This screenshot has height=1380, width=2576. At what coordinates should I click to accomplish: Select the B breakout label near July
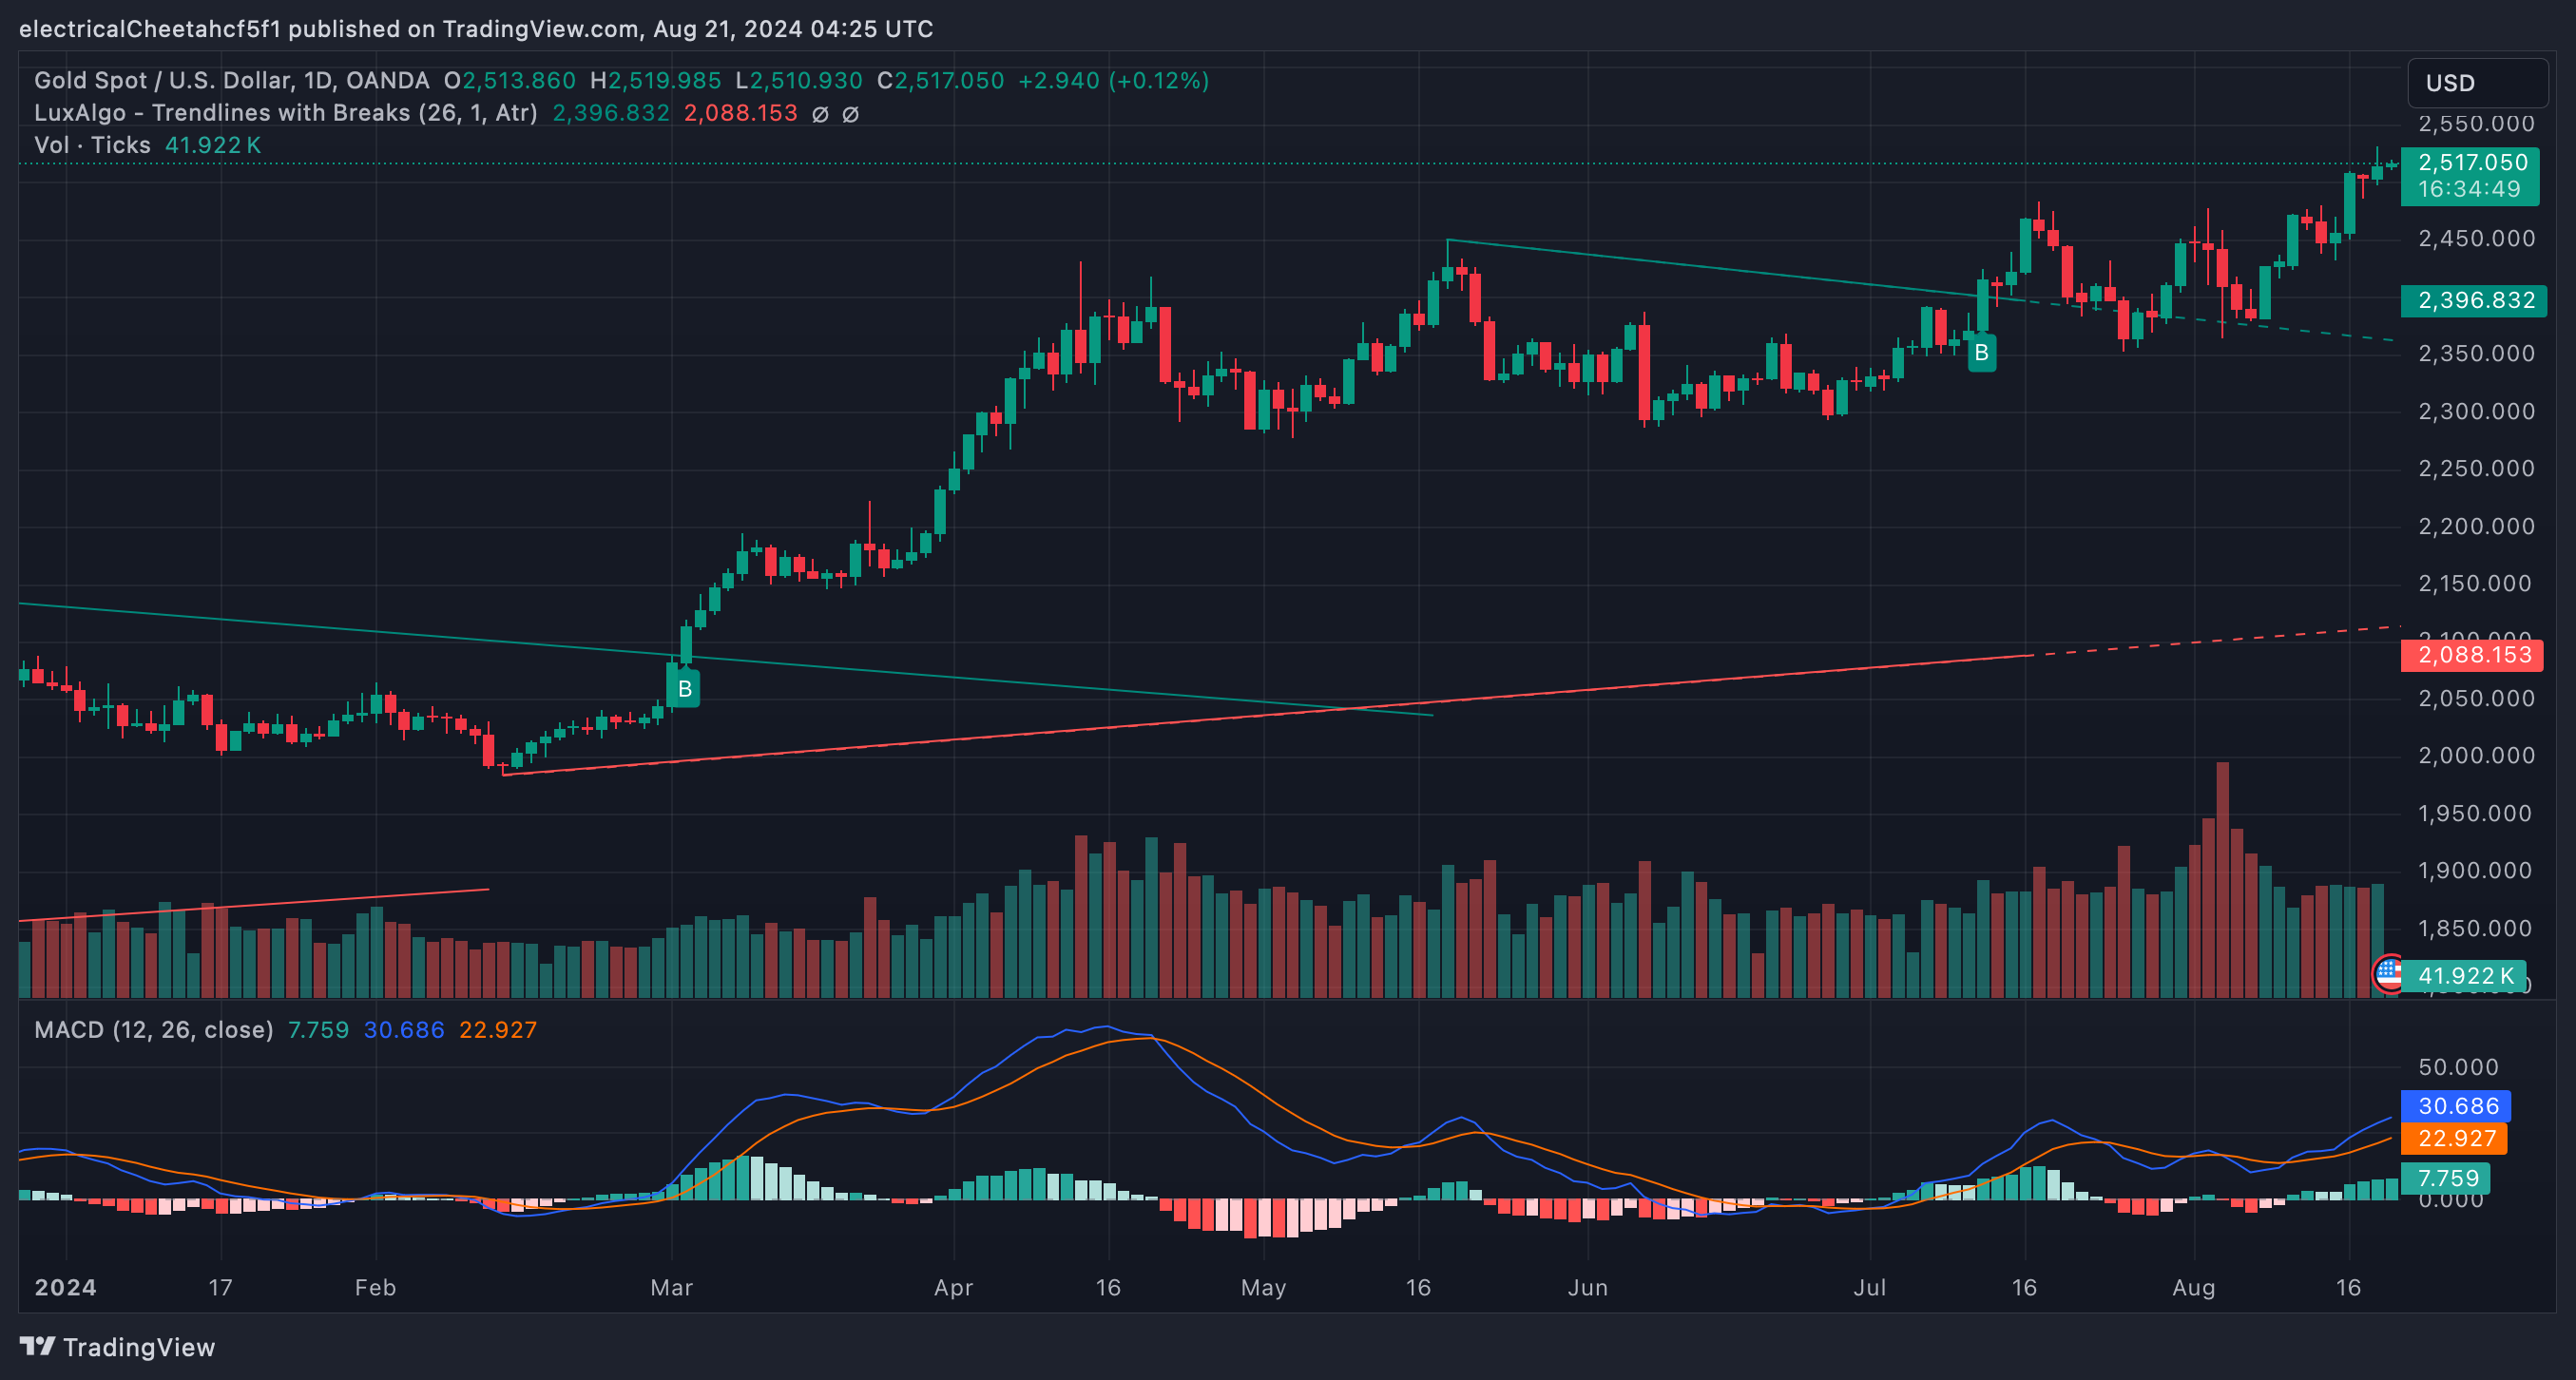pos(1981,351)
